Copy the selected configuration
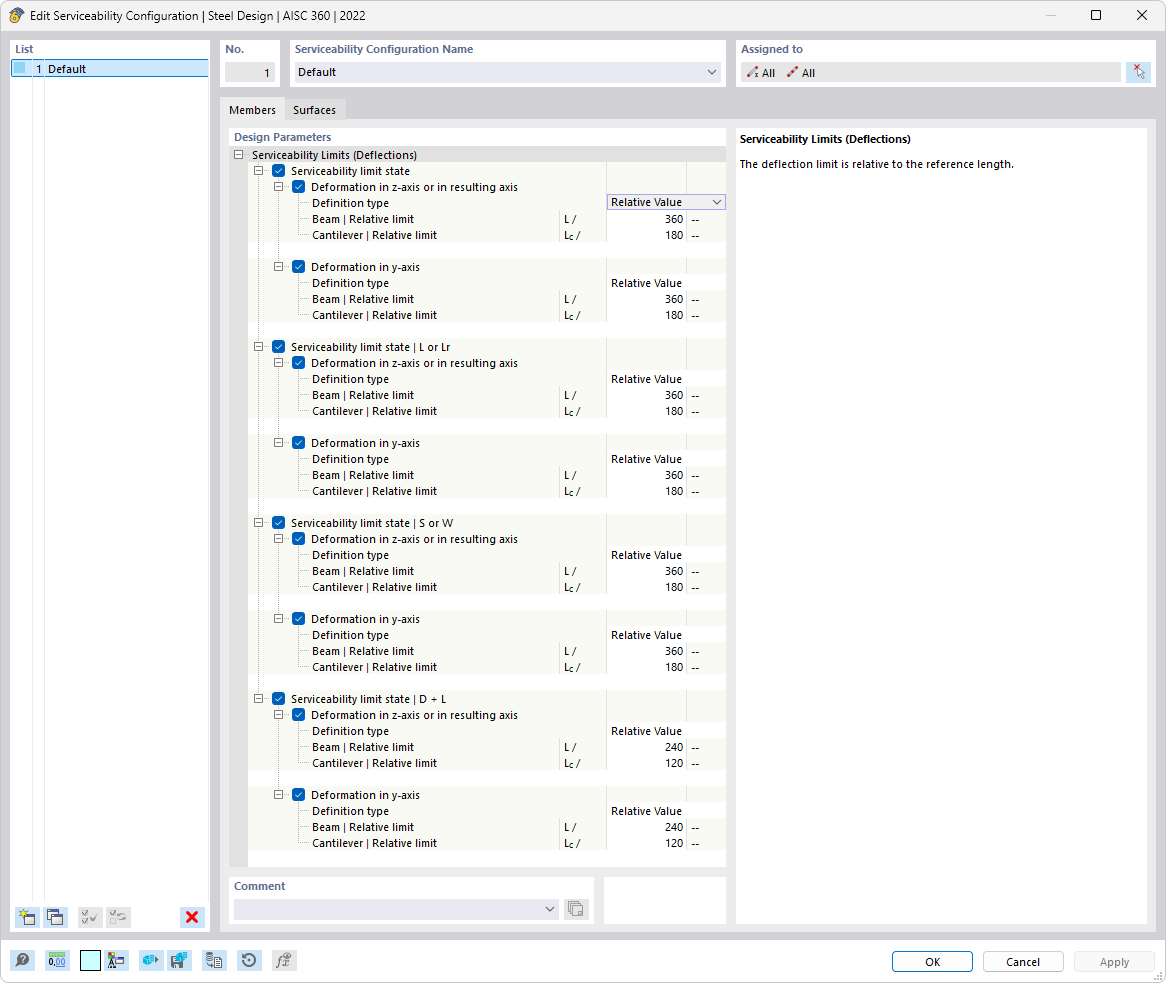Image resolution: width=1166 pixels, height=983 pixels. click(x=57, y=917)
